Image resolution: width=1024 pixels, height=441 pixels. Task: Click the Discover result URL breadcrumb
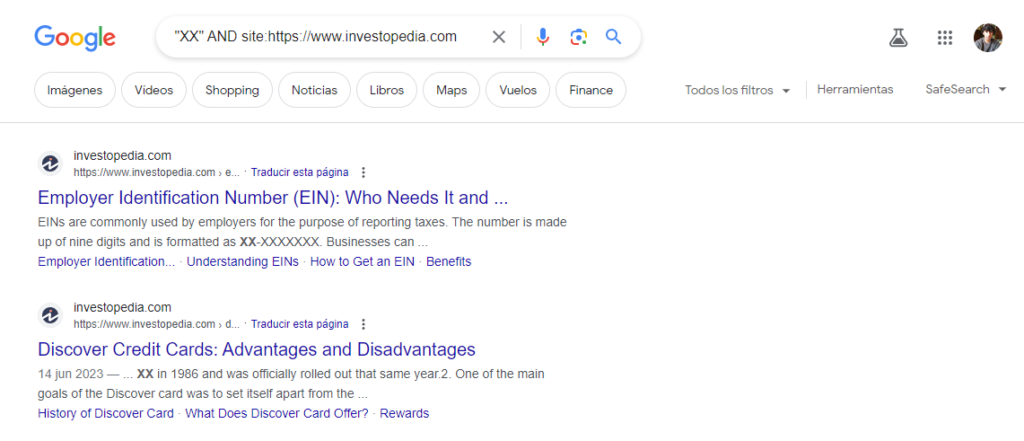click(x=157, y=324)
